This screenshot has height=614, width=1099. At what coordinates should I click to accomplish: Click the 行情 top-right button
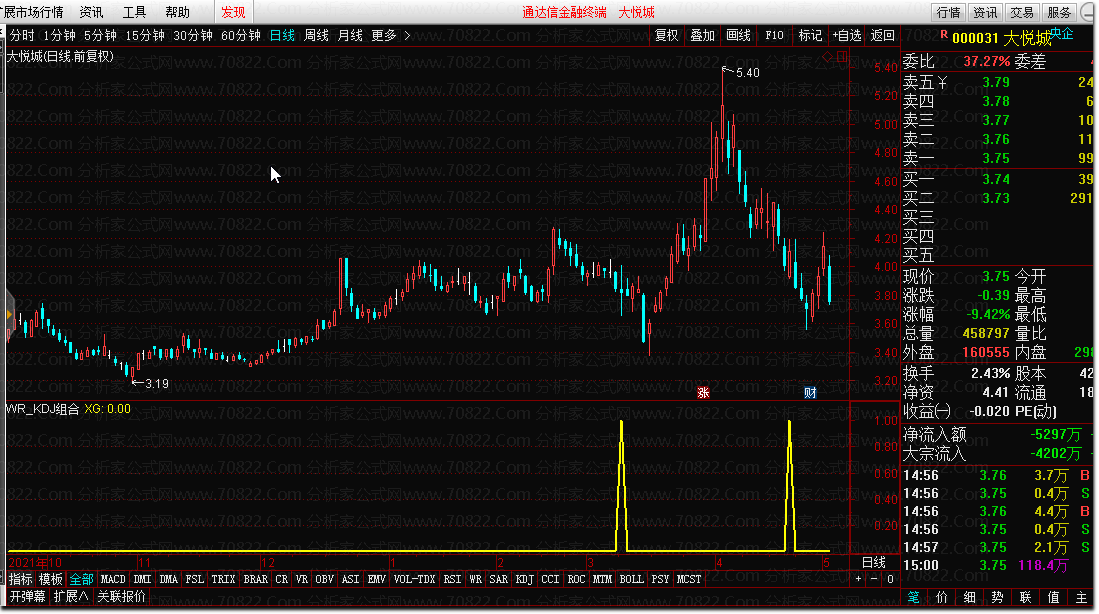(948, 13)
